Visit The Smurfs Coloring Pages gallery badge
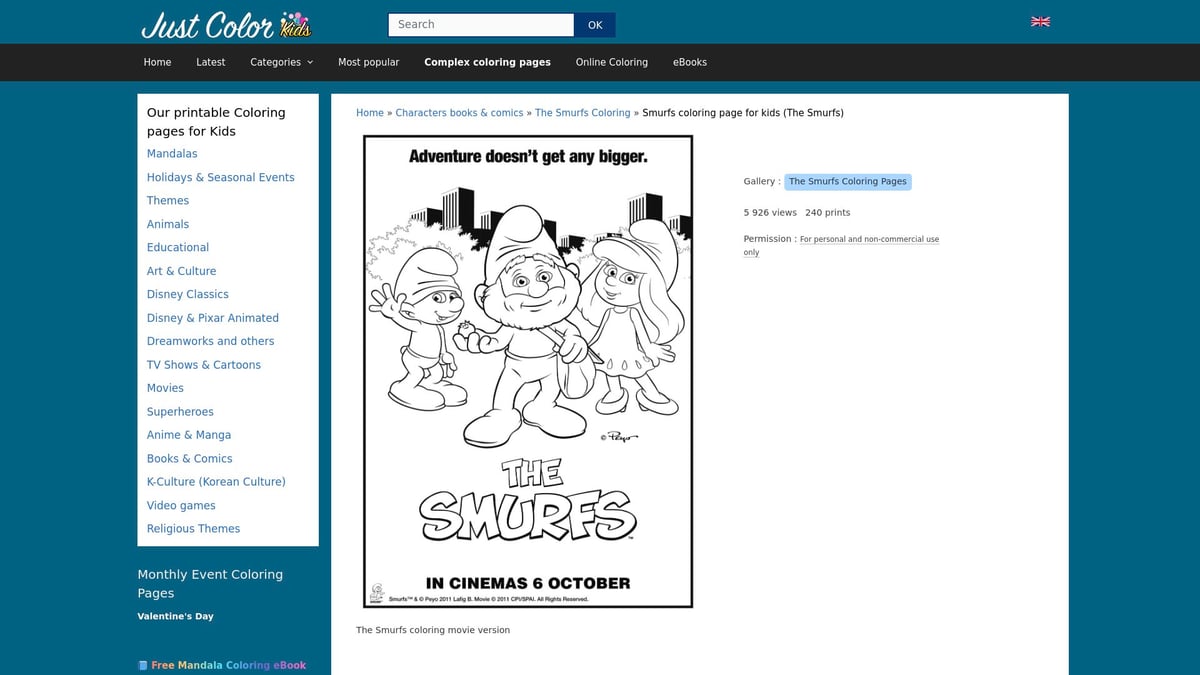 click(848, 182)
